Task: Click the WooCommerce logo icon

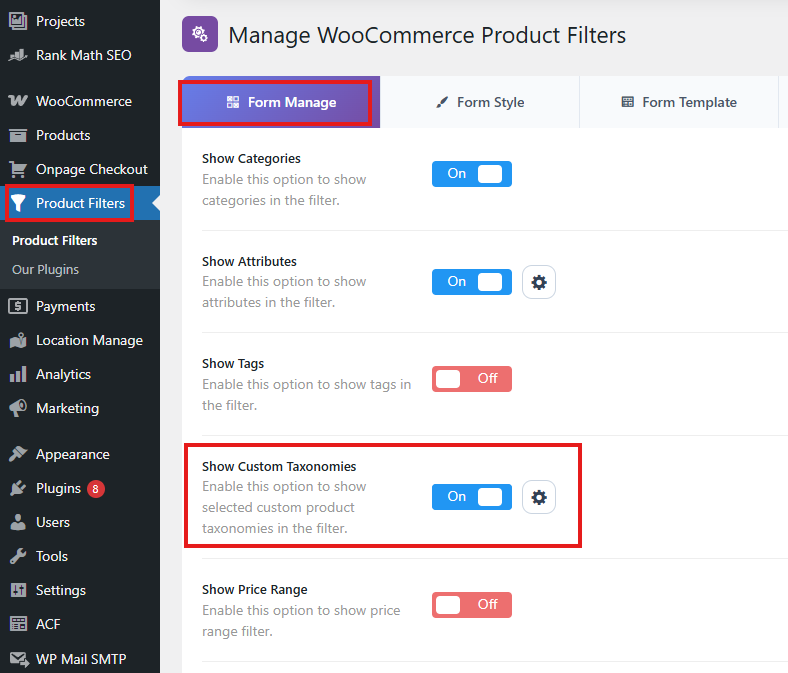Action: coord(18,101)
